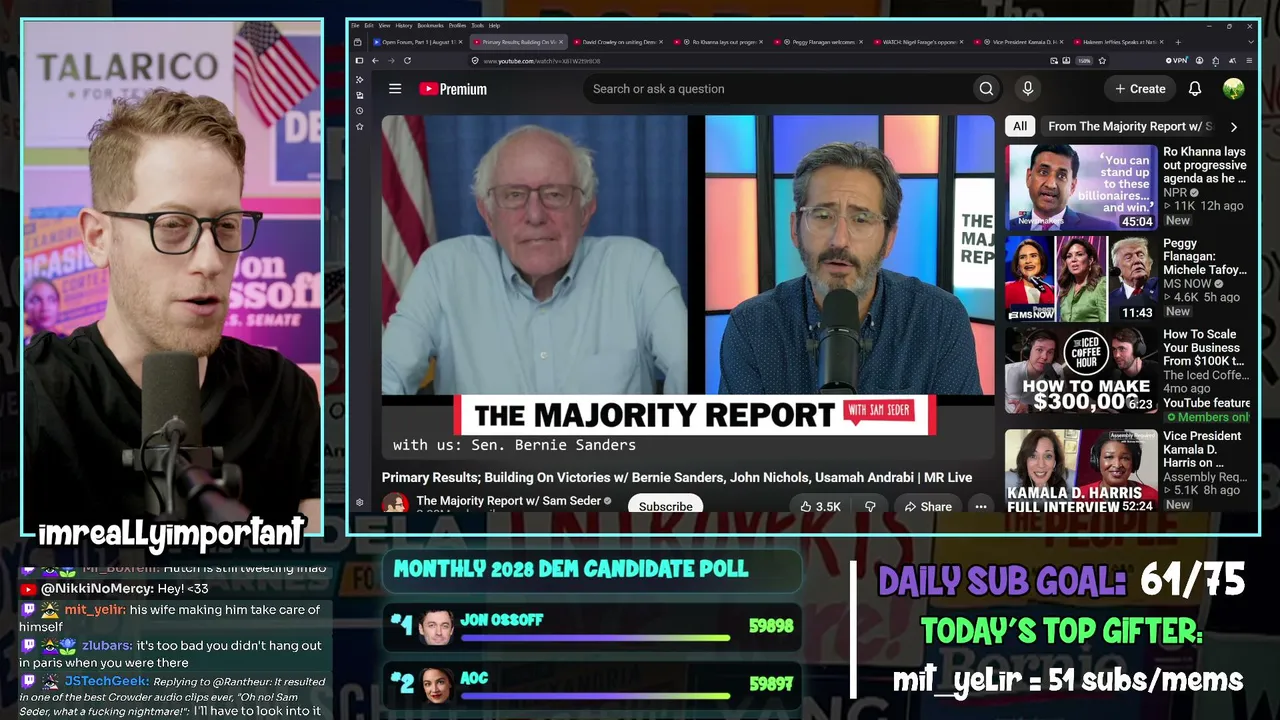This screenshot has width=1280, height=720.
Task: Open the sidebar AI sparkle icon
Action: (359, 80)
